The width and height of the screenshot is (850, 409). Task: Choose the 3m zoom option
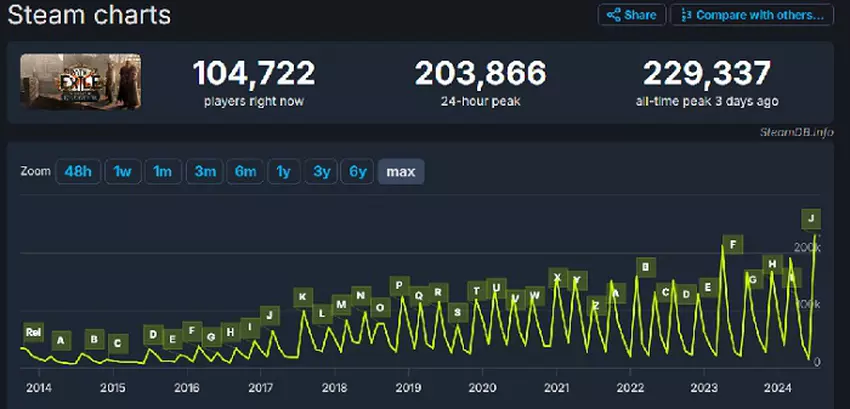coord(205,172)
